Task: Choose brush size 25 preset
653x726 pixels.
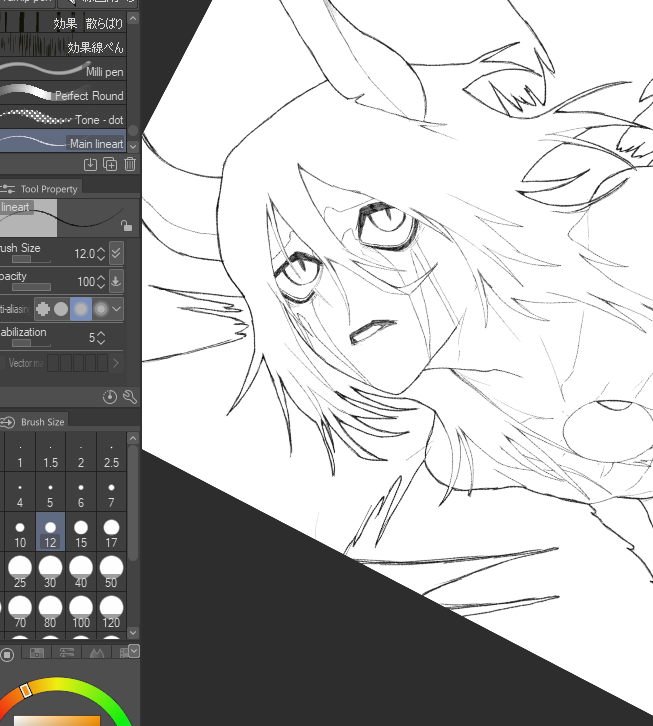Action: (20, 573)
